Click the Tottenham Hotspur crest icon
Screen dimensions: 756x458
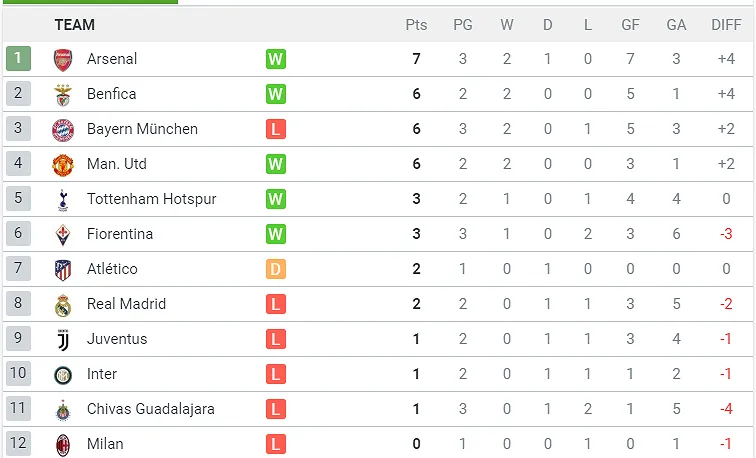point(63,199)
